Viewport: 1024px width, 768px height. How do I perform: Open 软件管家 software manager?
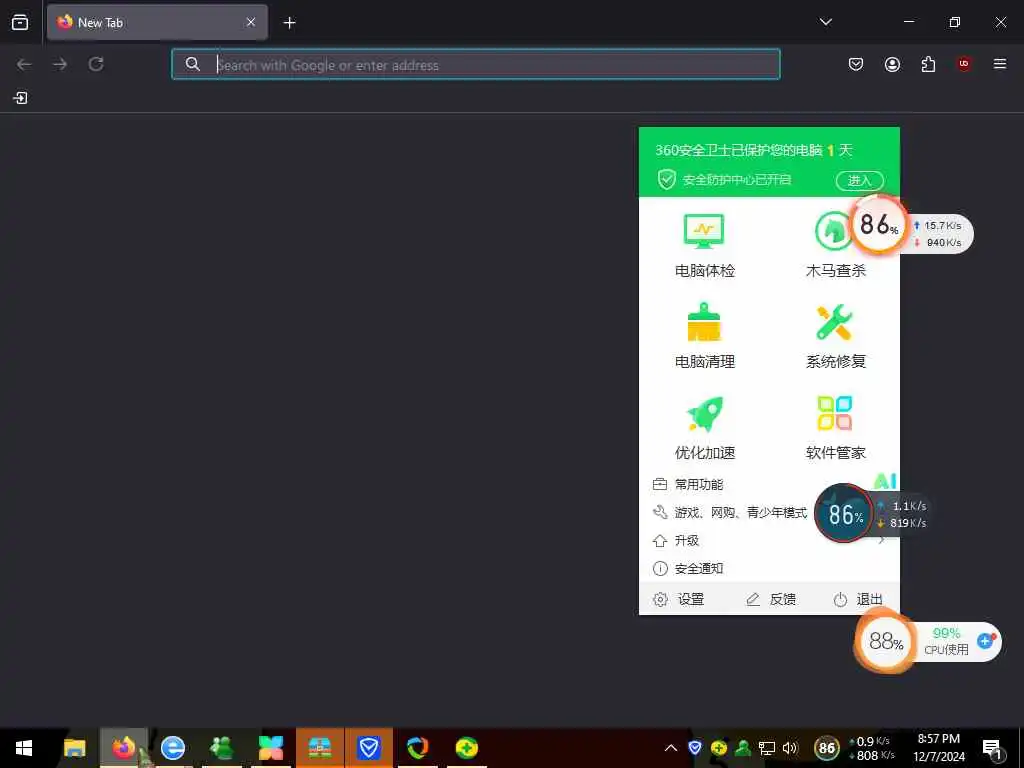(835, 428)
